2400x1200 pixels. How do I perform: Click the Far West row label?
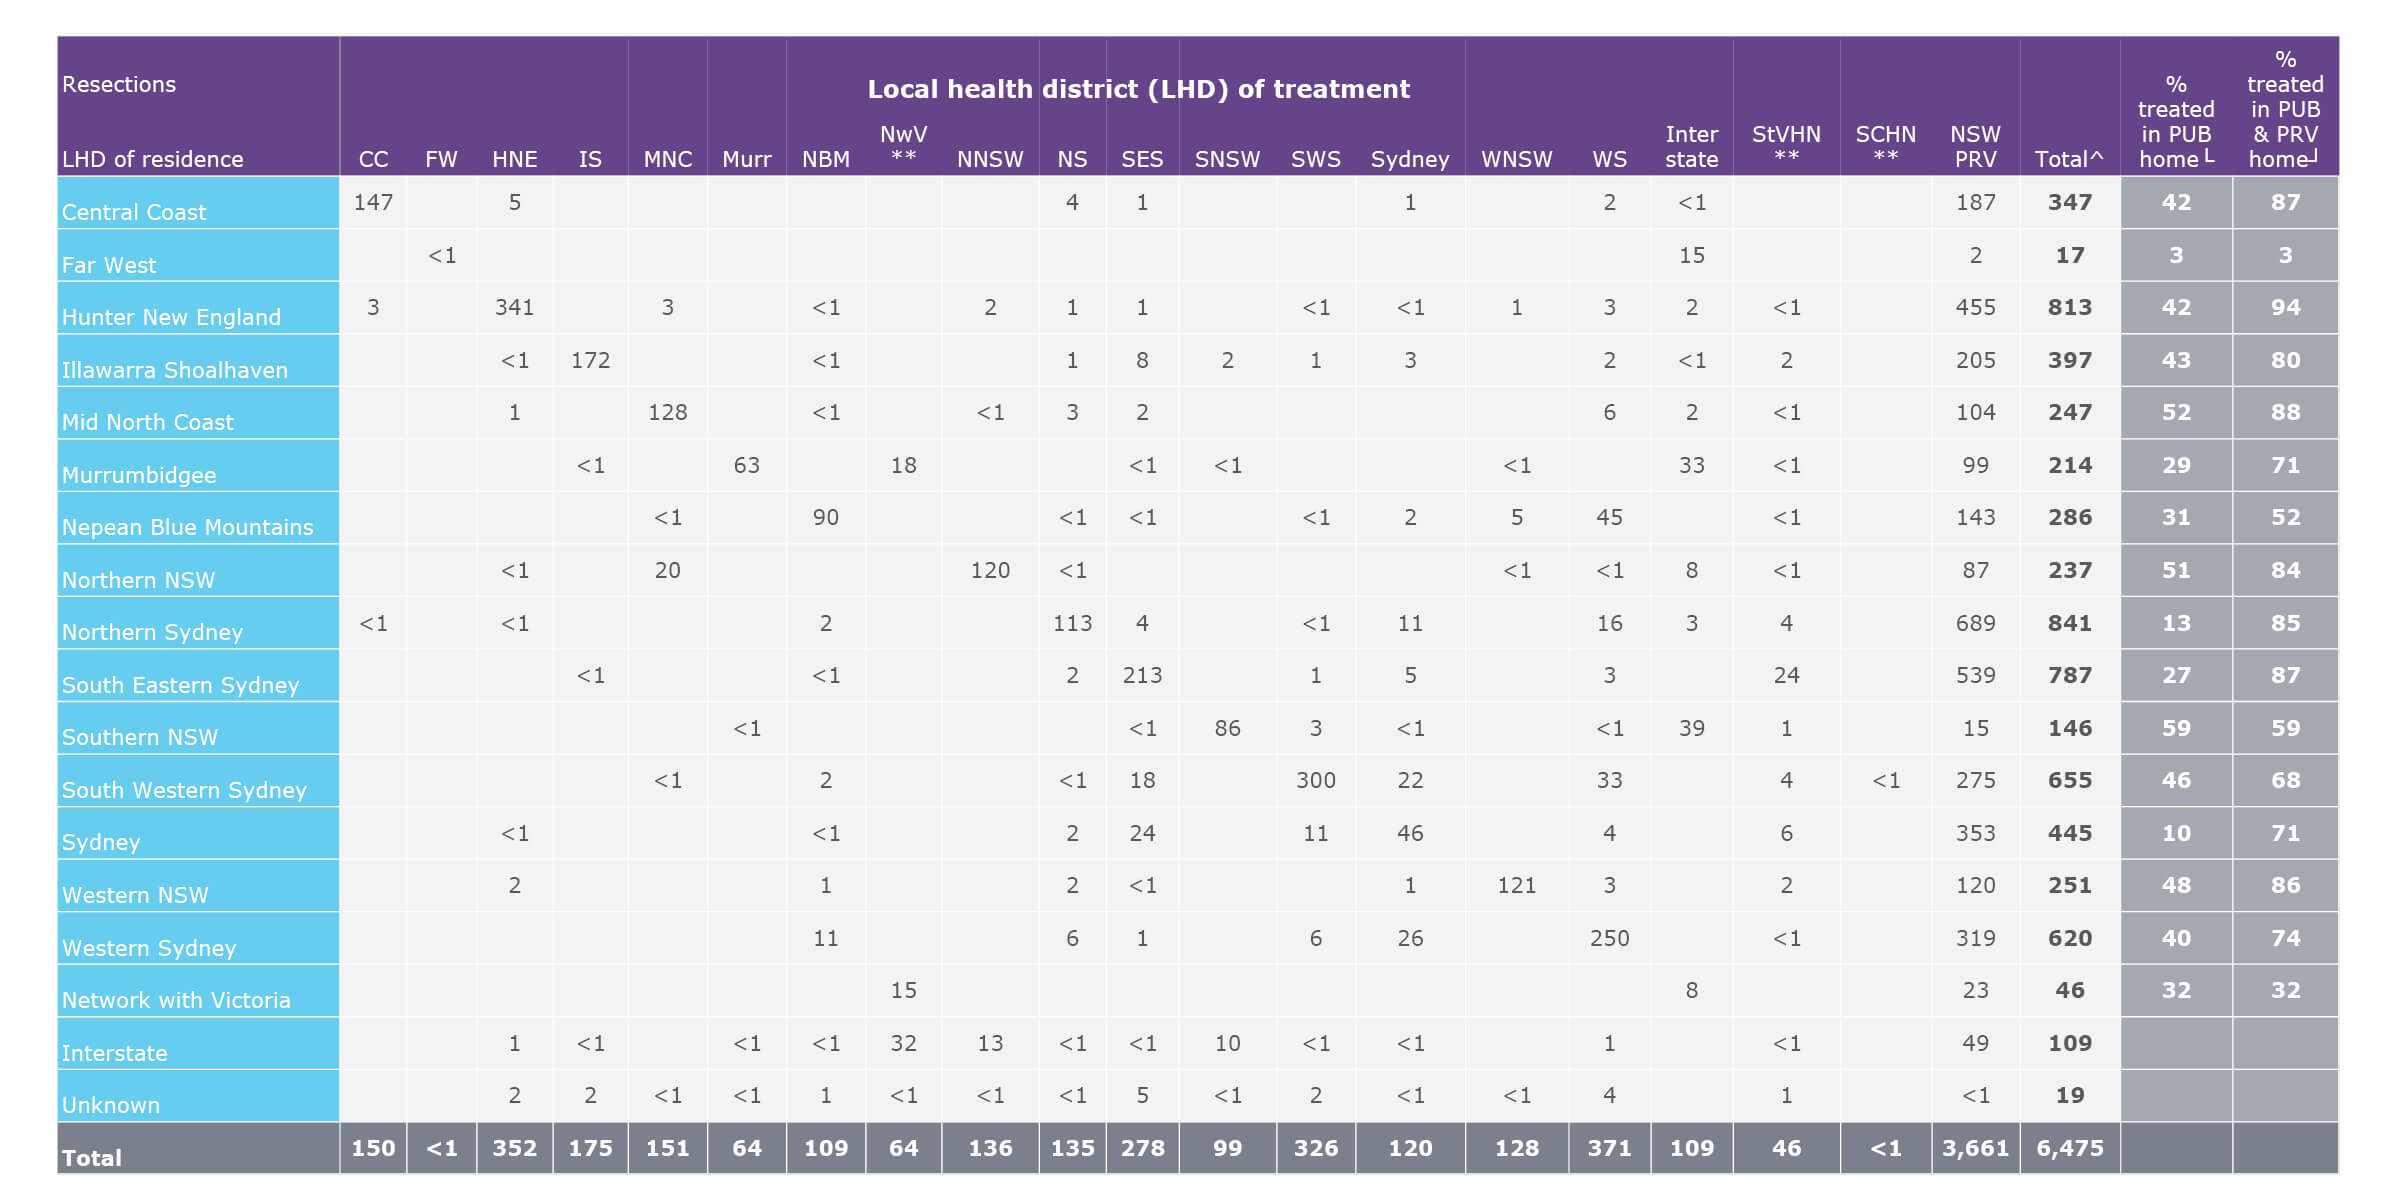pos(107,265)
